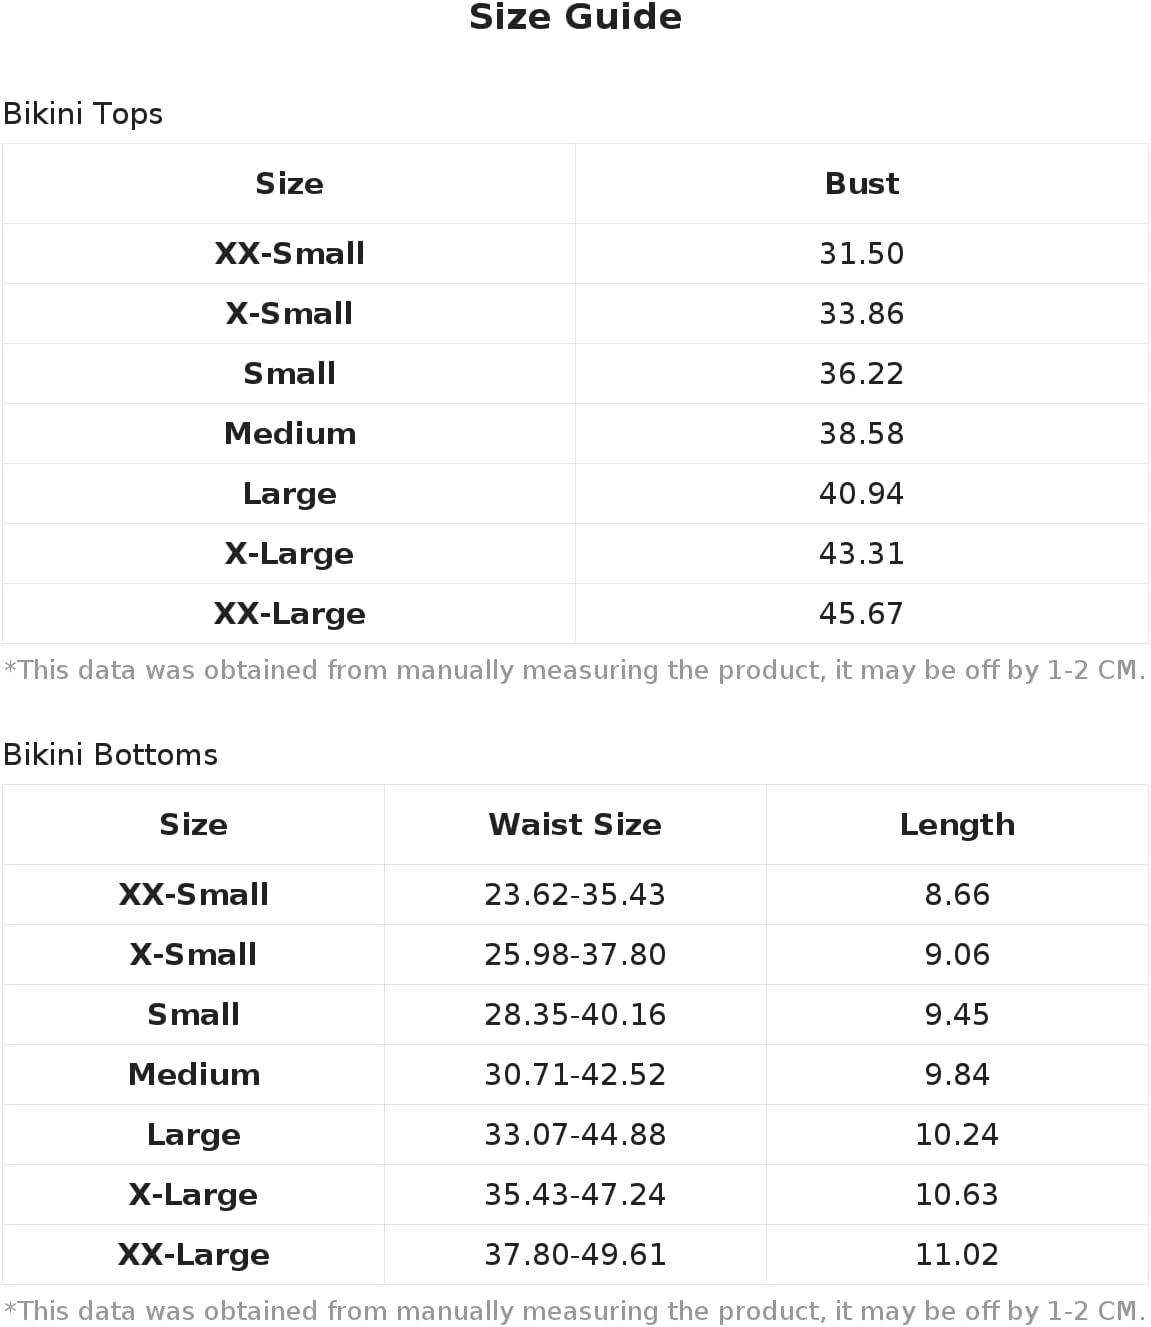Click the Size header in Bikini Bottoms table

[193, 825]
